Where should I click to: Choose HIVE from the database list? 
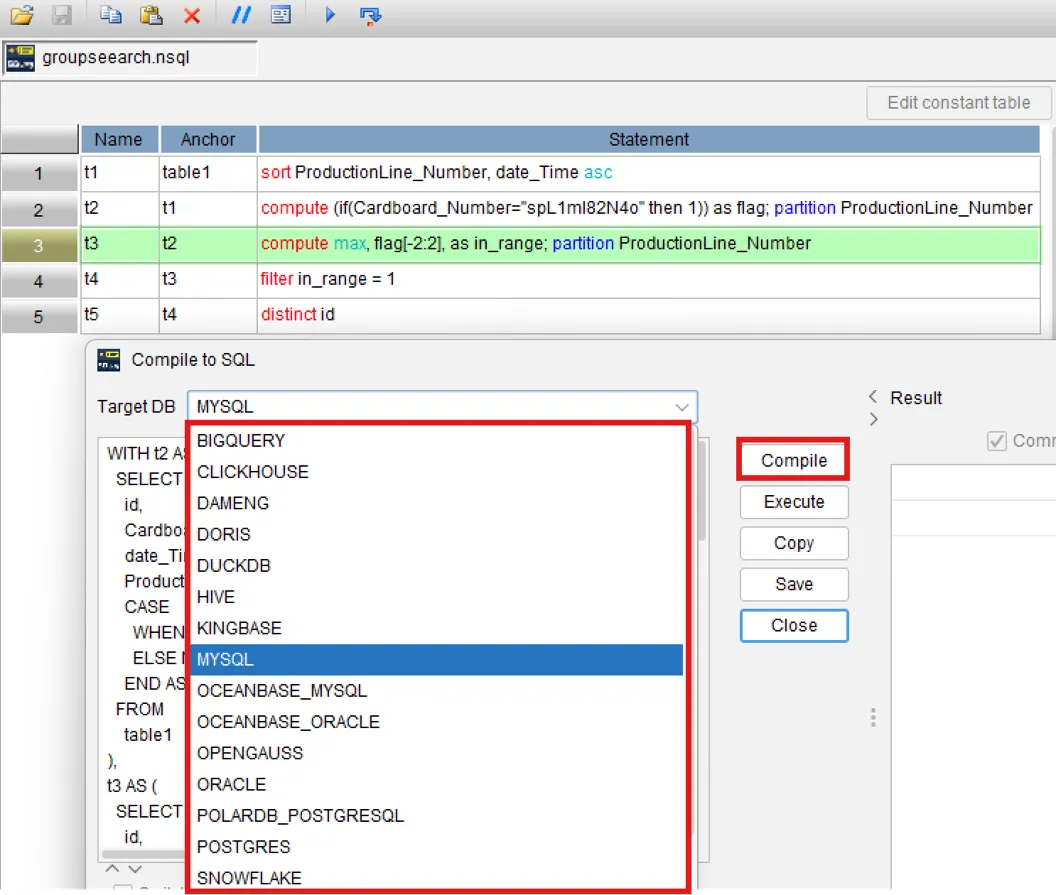pos(437,597)
